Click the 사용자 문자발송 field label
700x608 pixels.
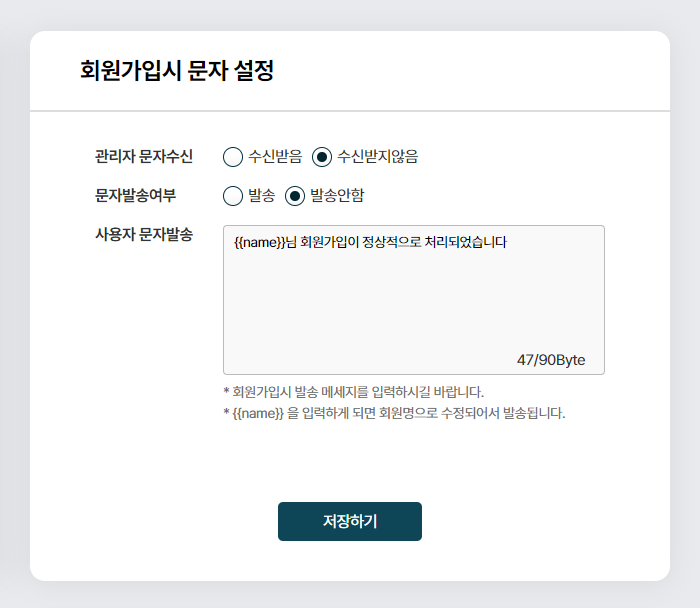tap(144, 234)
